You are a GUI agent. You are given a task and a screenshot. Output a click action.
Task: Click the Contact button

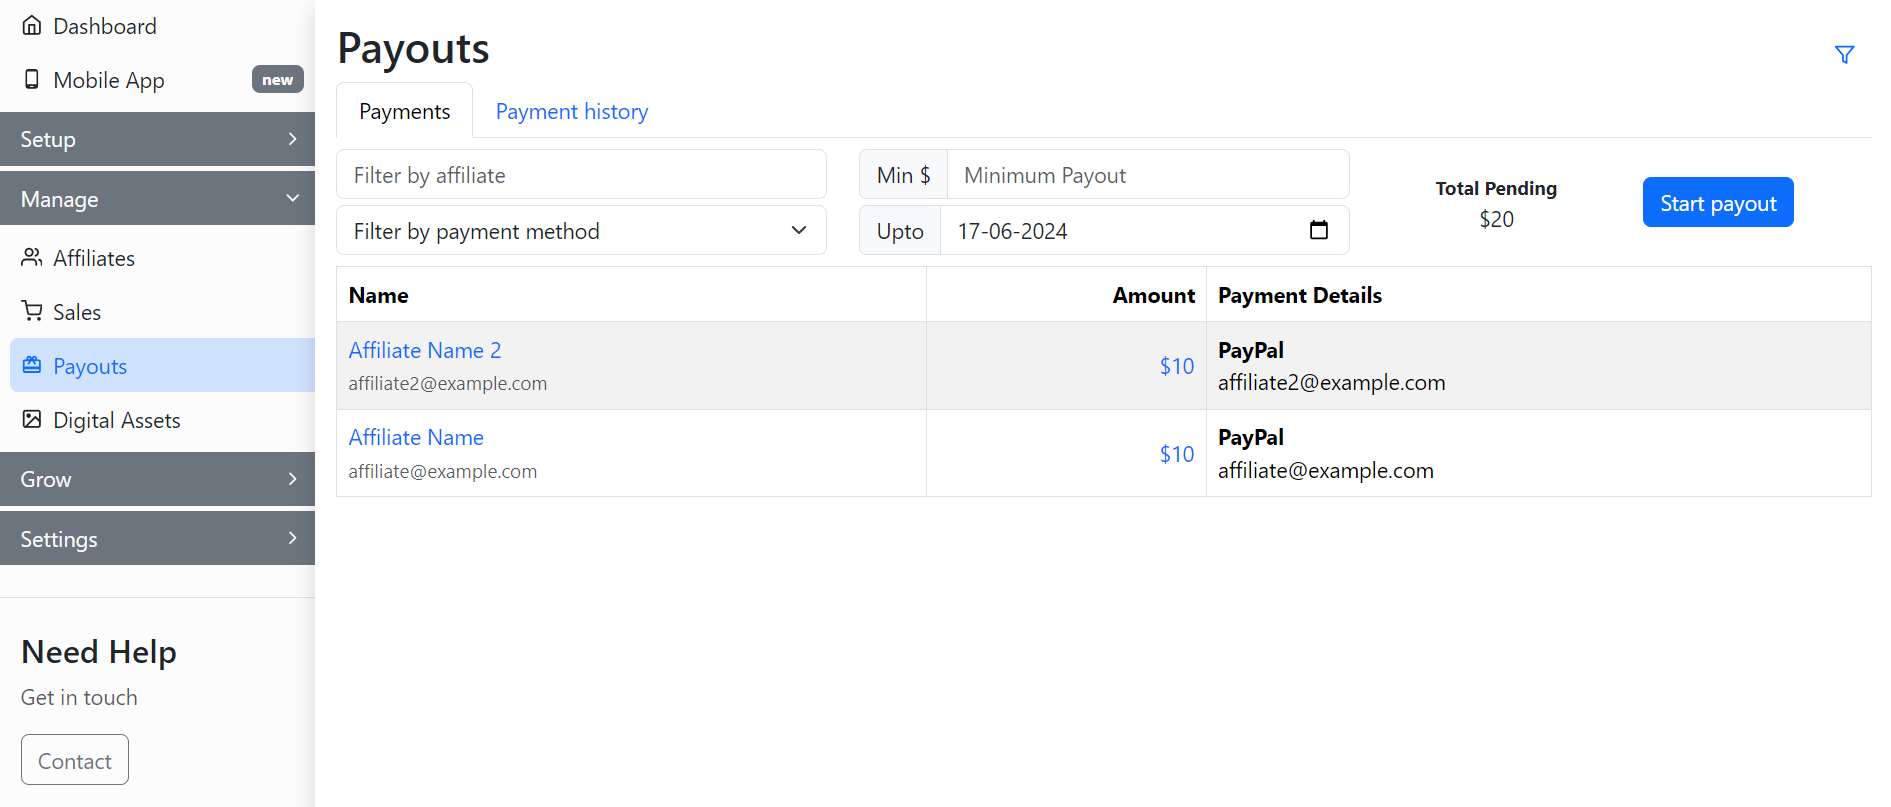(x=75, y=761)
